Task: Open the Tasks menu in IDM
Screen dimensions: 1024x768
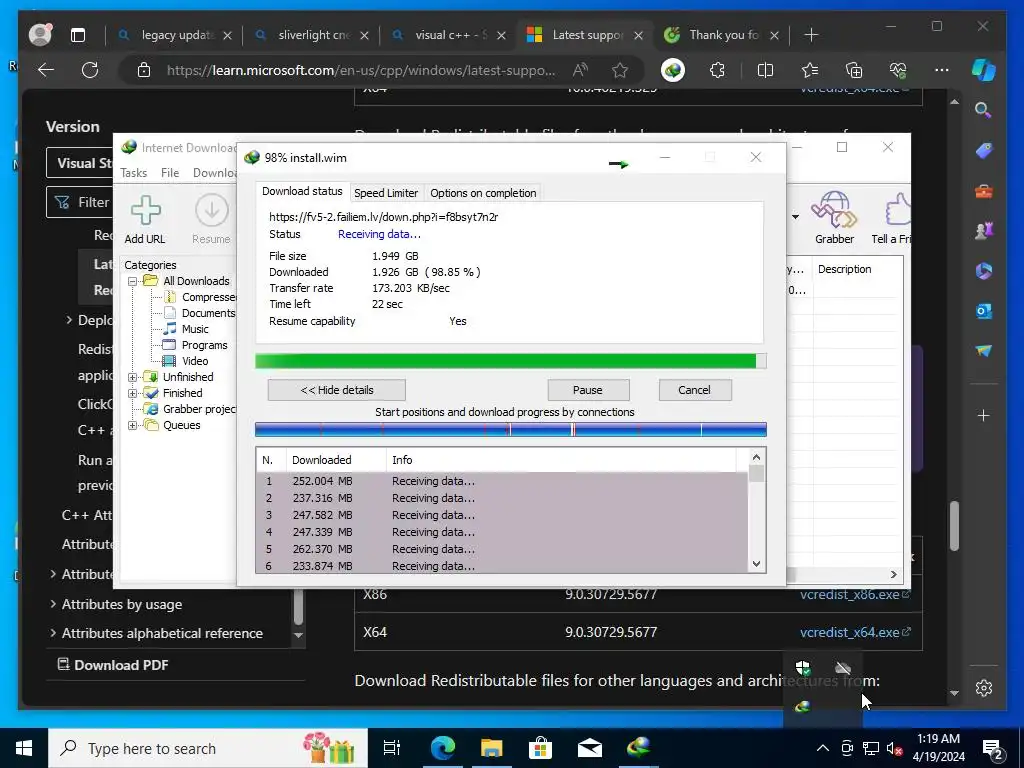Action: tap(133, 172)
